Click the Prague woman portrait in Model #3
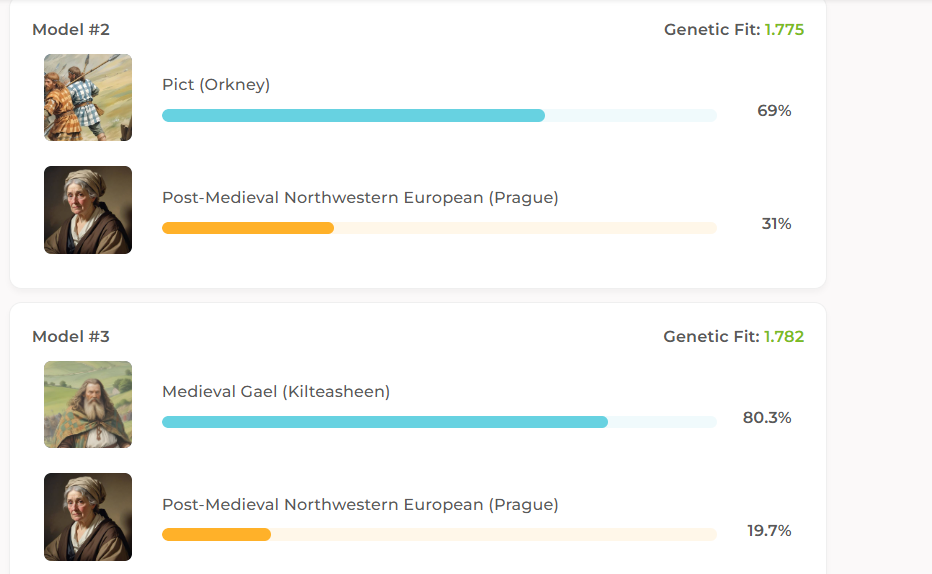This screenshot has width=932, height=574. pyautogui.click(x=88, y=517)
